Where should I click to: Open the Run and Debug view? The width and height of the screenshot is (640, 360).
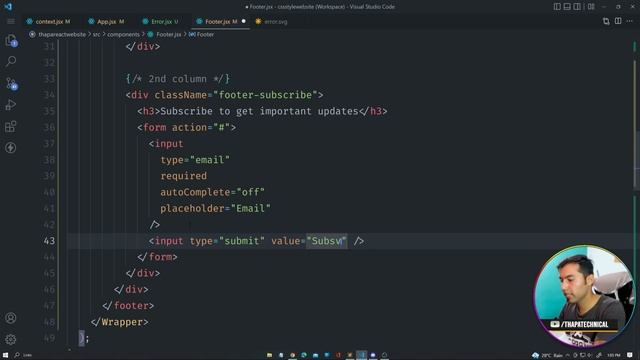click(x=11, y=105)
